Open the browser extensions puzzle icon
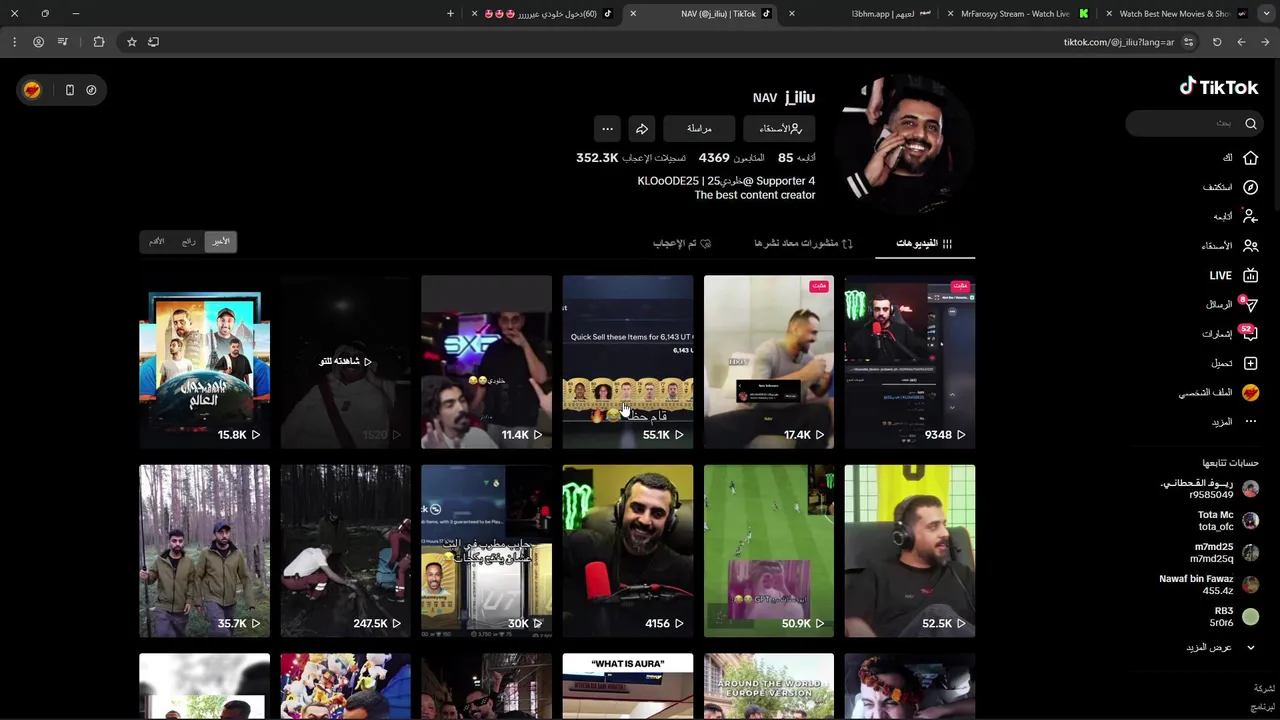Viewport: 1280px width, 720px height. 98,42
